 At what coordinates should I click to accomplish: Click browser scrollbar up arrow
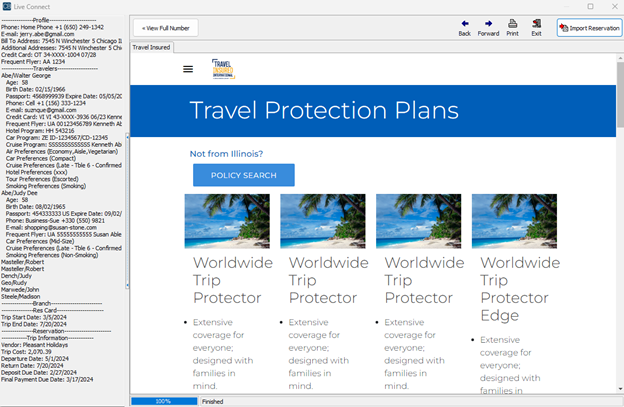(620, 58)
